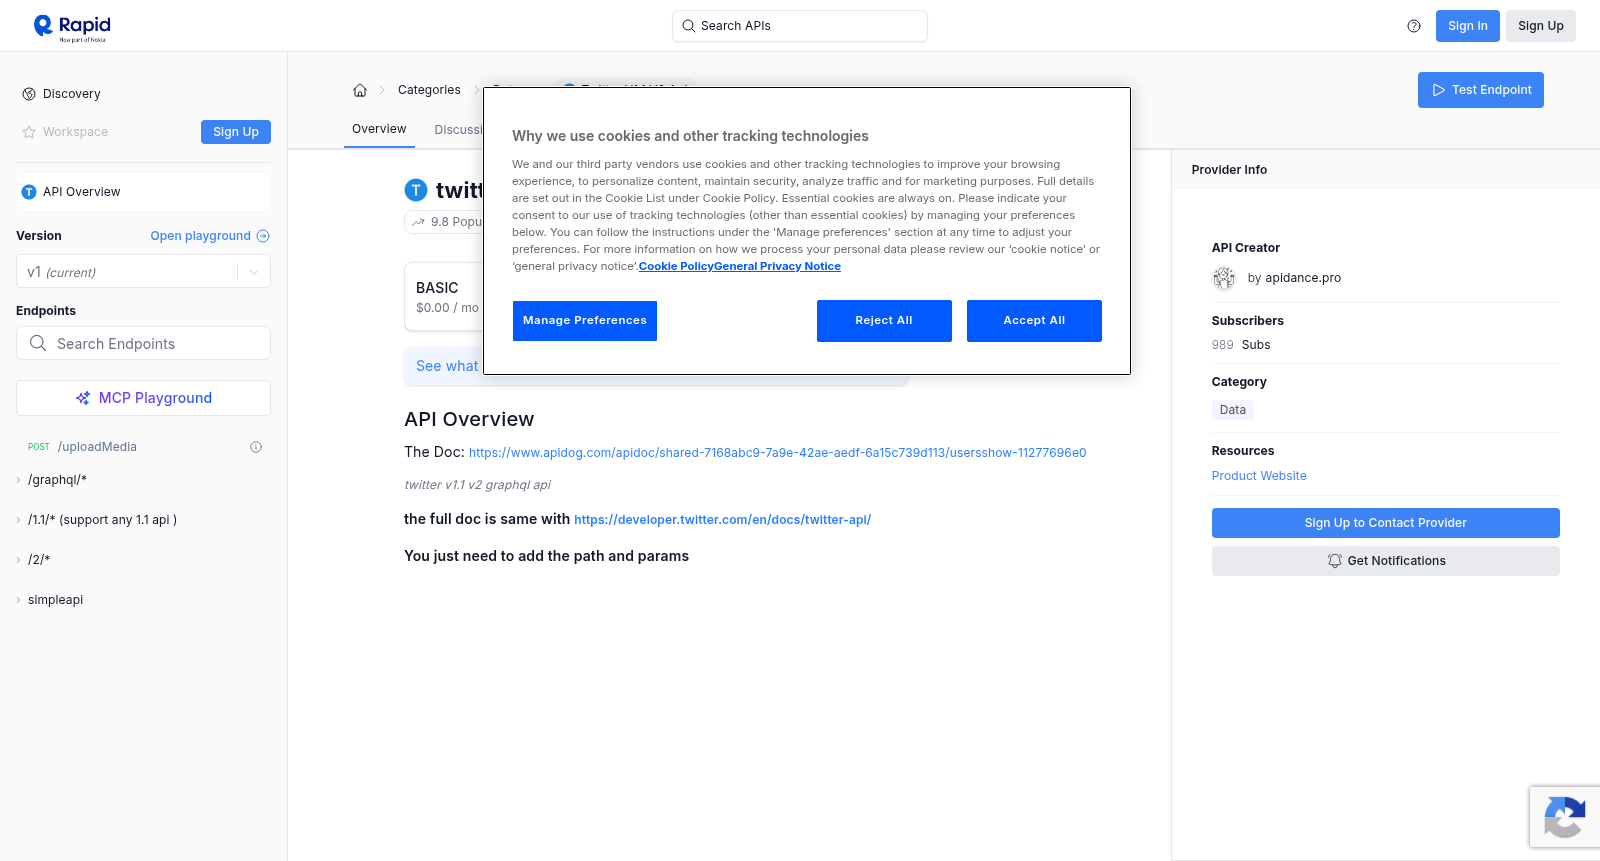Click the home breadcrumb icon
This screenshot has width=1600, height=861.
(360, 90)
